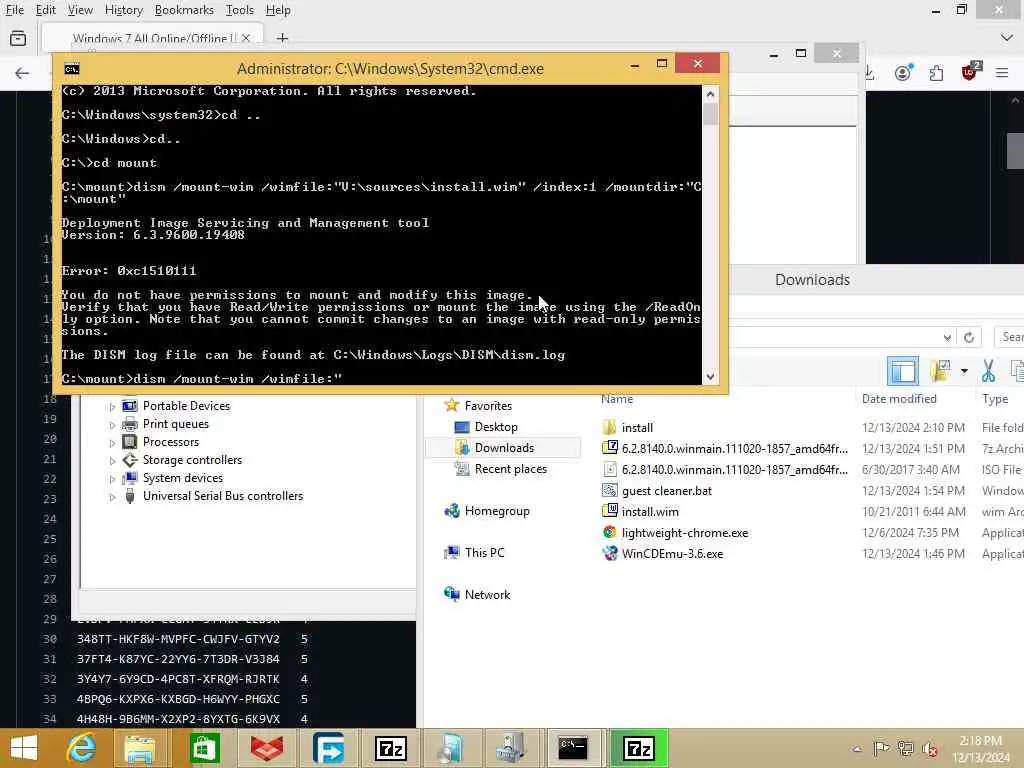Open the Edit menu in Firefox

click(x=45, y=10)
